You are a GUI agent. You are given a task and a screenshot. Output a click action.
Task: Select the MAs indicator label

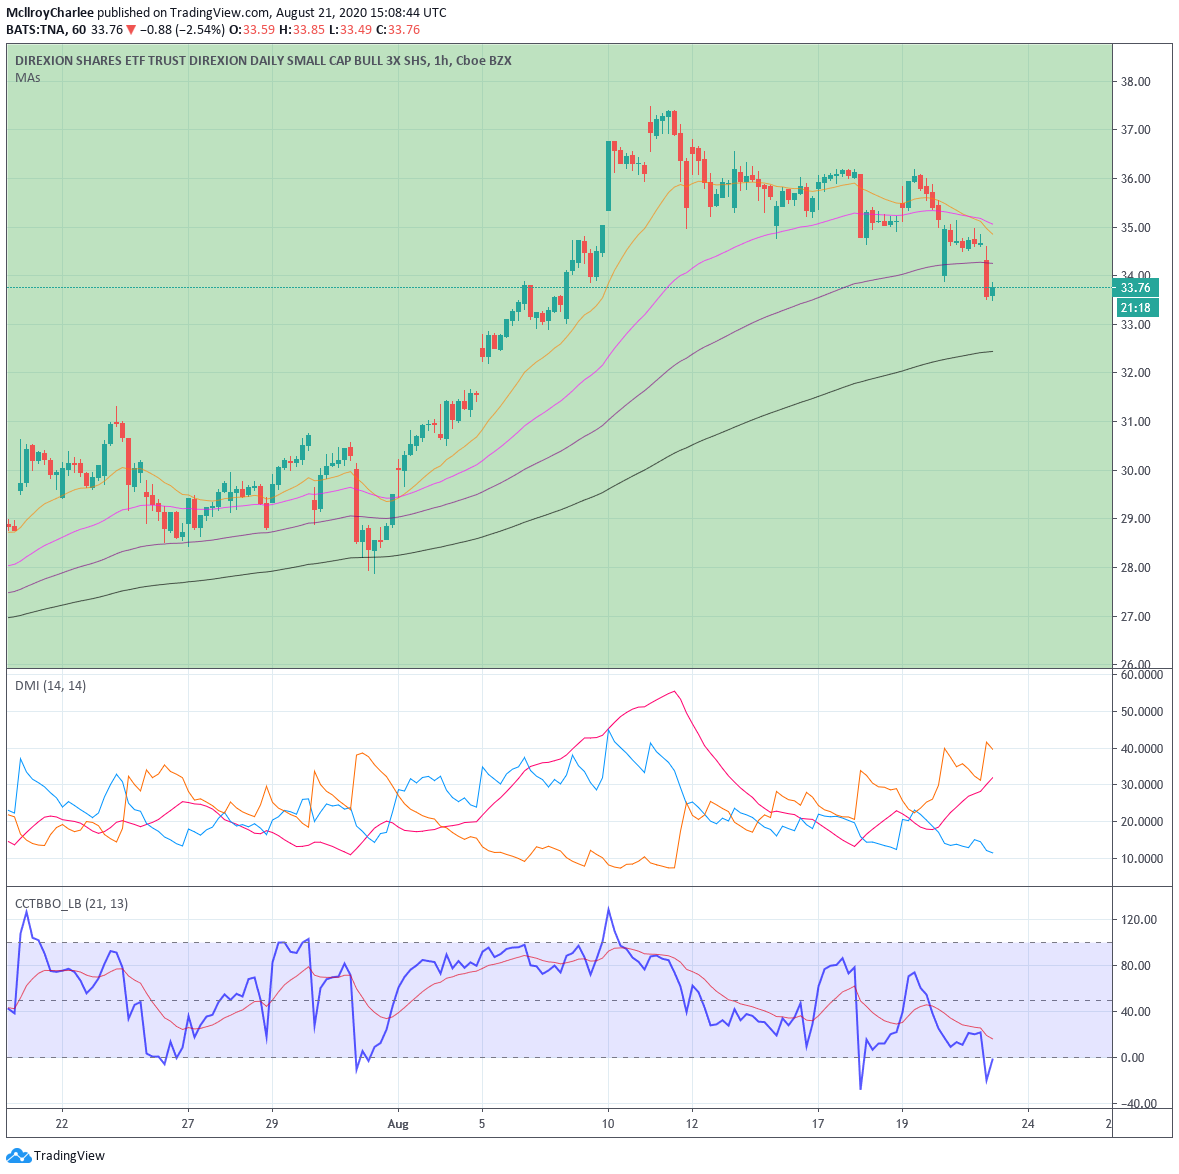(x=28, y=77)
